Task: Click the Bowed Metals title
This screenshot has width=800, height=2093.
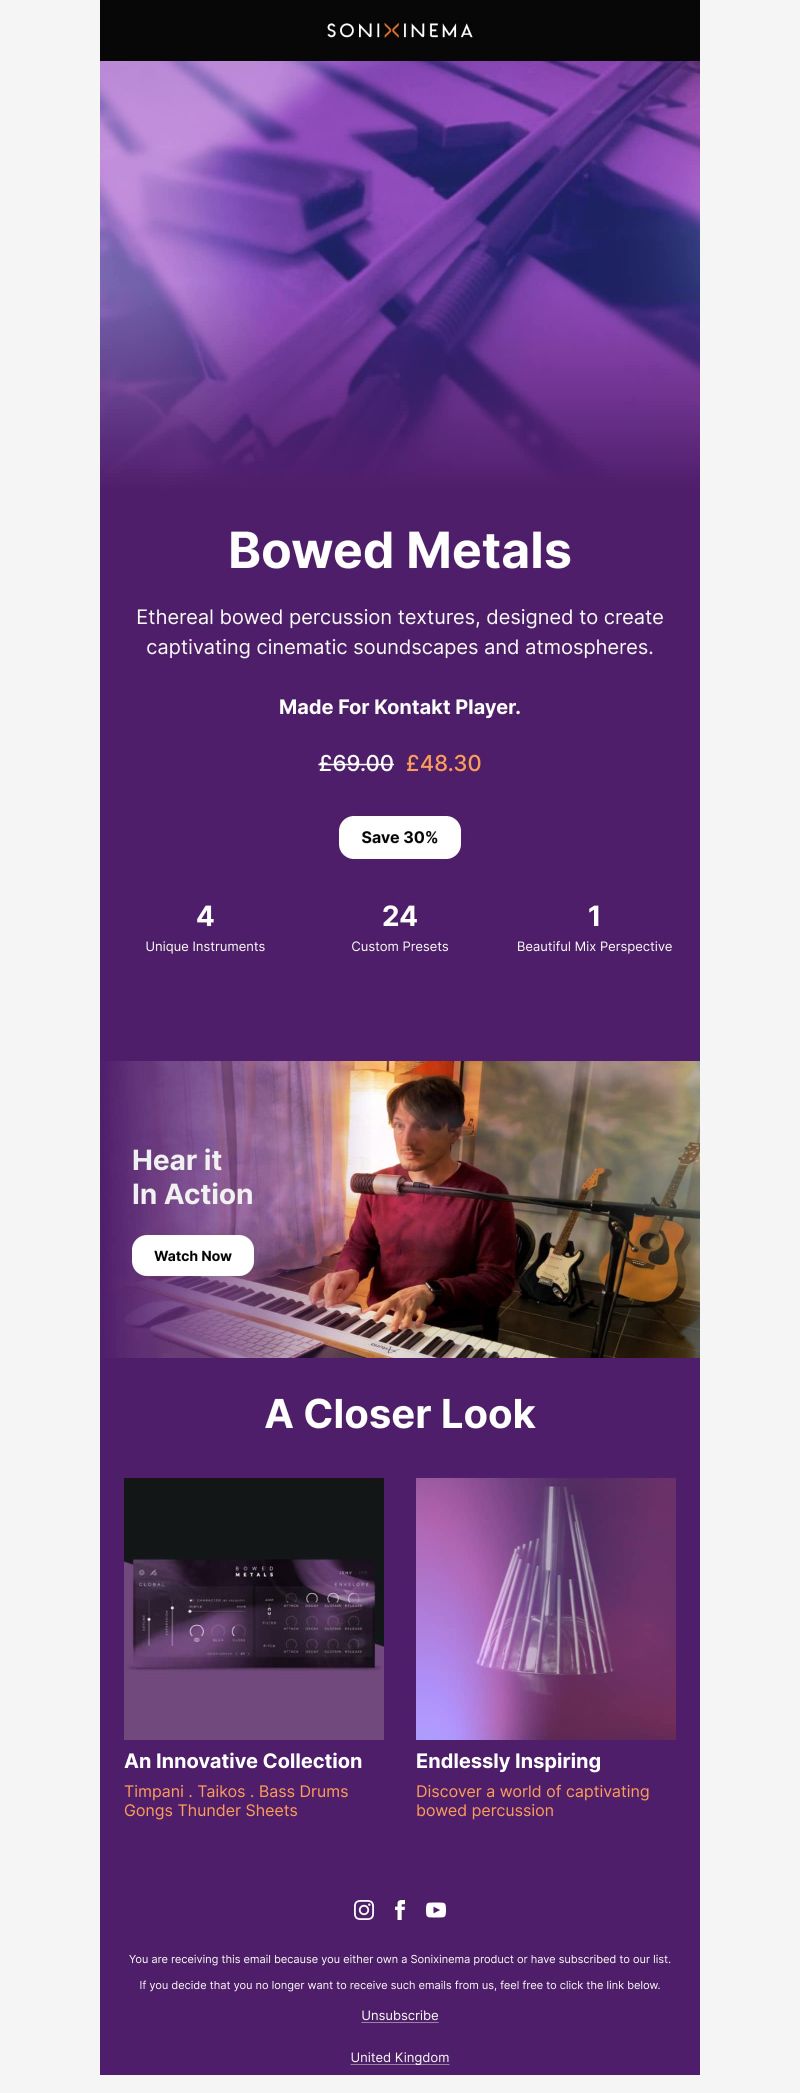Action: pos(400,550)
